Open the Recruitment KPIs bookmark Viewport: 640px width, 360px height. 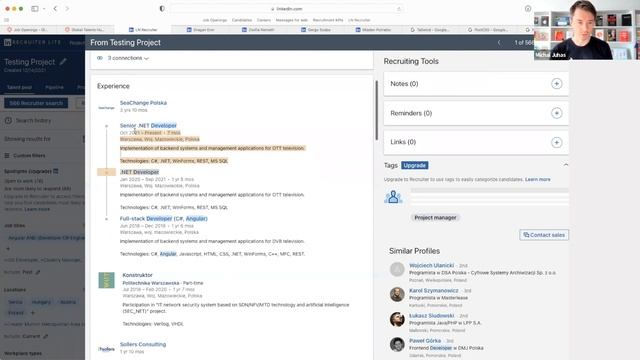click(x=328, y=20)
